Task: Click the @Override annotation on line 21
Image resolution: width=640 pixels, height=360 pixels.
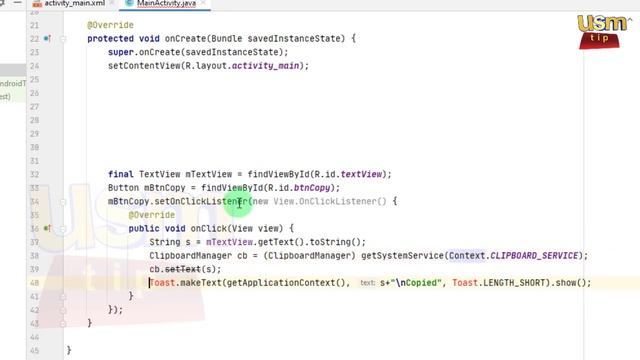Action: coord(110,25)
